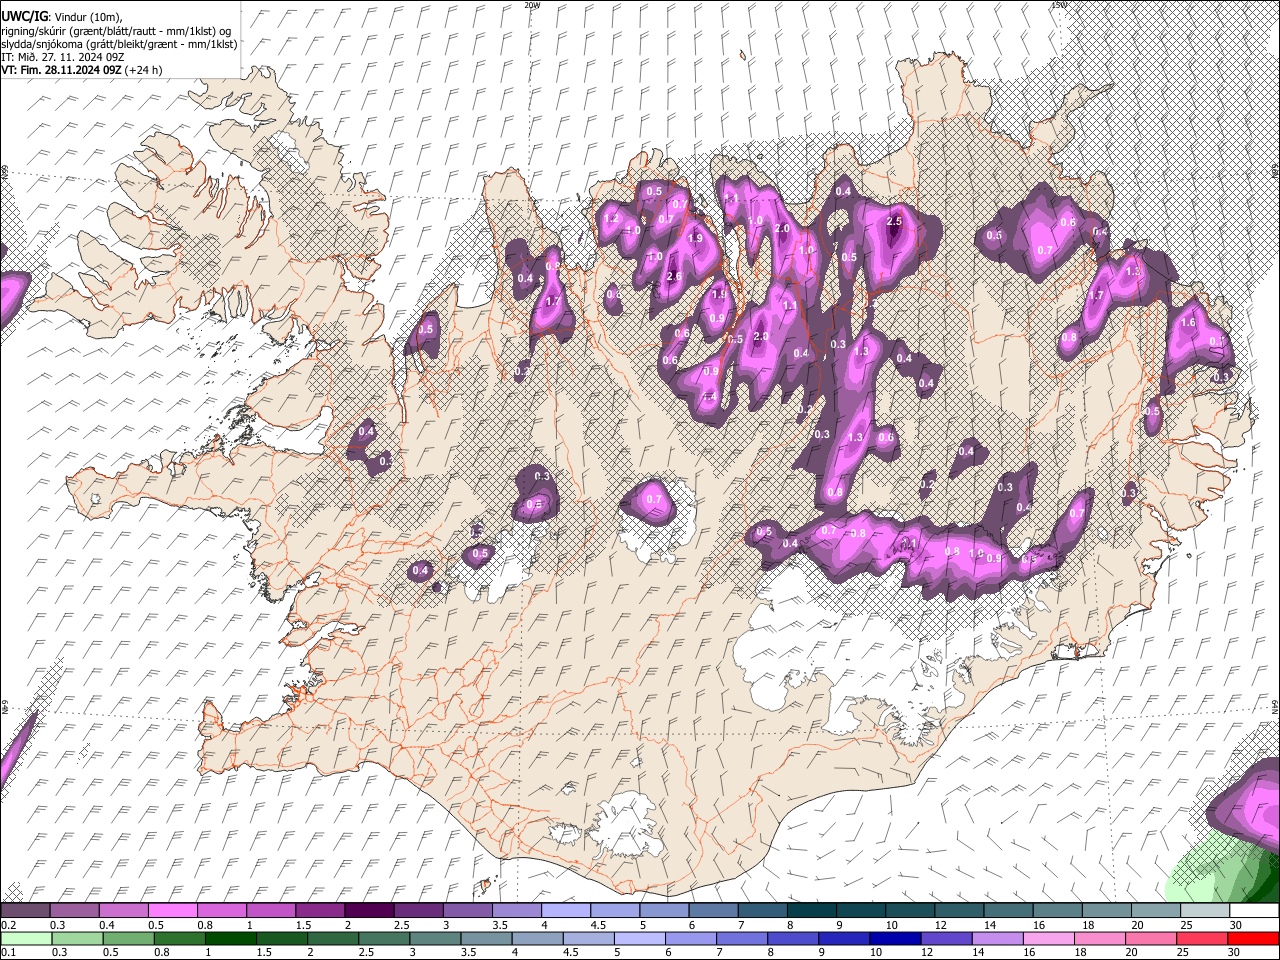Click the "20W" longitude label at top
Screen dimensions: 1280x960
click(532, 5)
